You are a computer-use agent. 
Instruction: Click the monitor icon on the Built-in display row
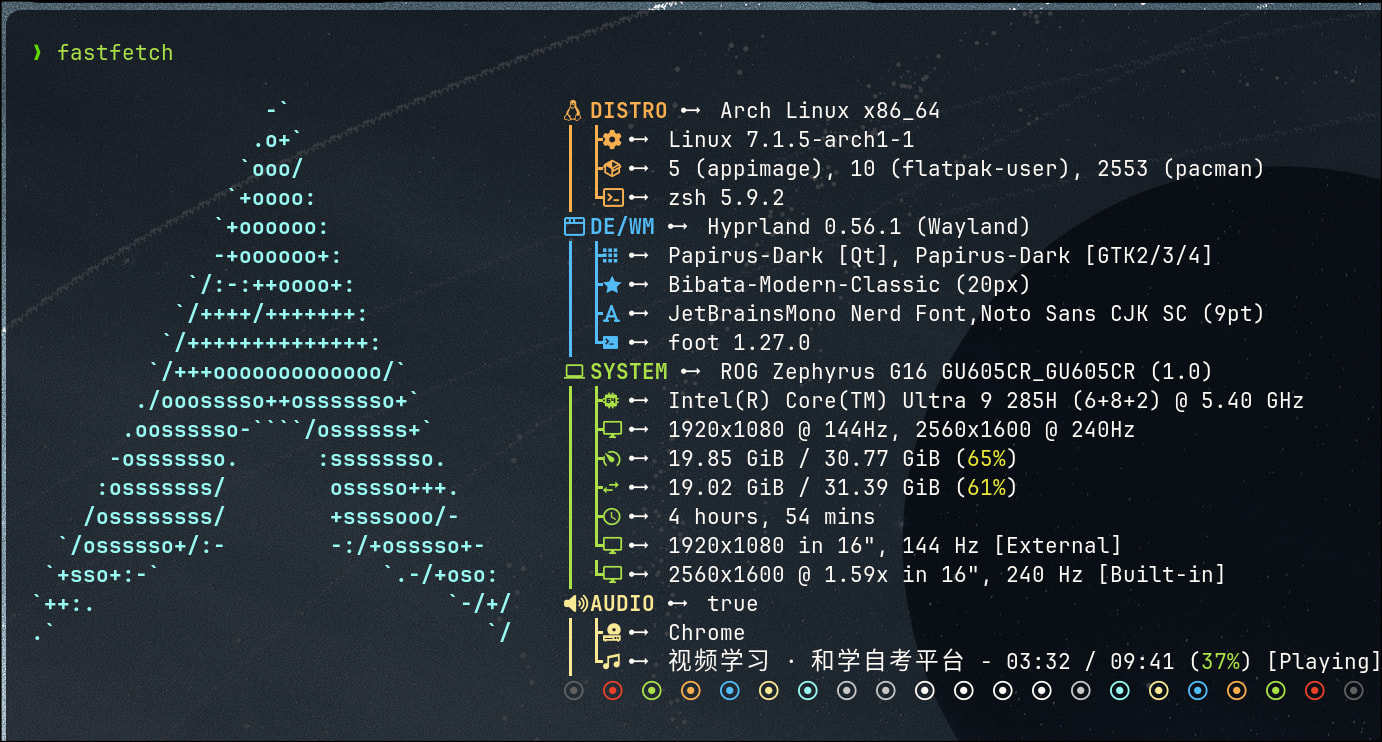[612, 575]
